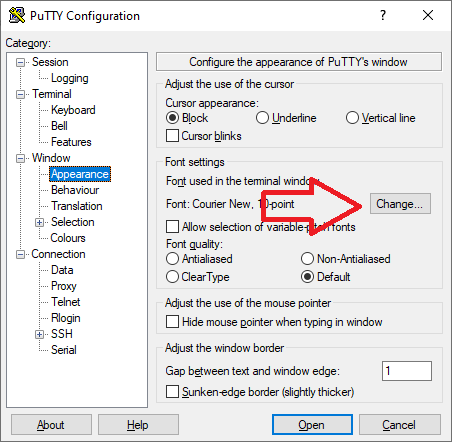Open the Colours category

68,238
